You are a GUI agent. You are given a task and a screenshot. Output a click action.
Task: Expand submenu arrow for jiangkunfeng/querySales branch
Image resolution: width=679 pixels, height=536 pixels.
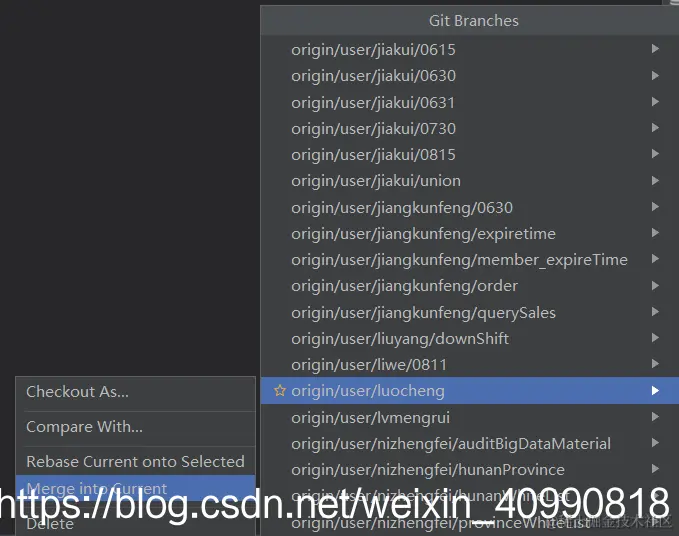coord(655,312)
